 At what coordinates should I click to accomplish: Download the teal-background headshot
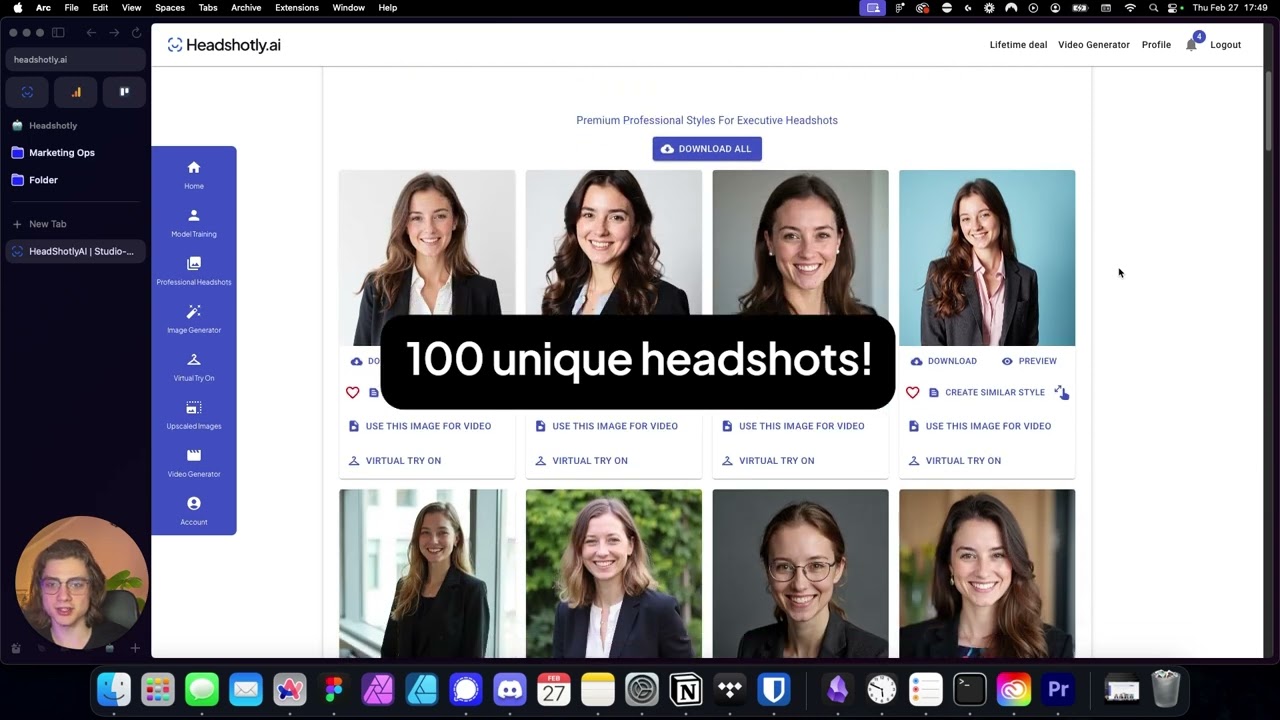pyautogui.click(x=943, y=361)
